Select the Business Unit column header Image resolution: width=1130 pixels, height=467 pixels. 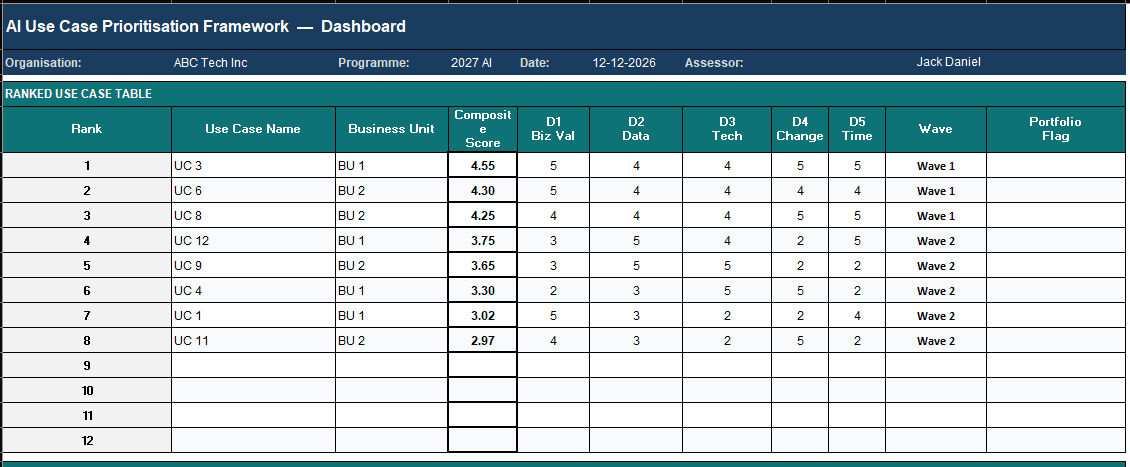click(391, 129)
